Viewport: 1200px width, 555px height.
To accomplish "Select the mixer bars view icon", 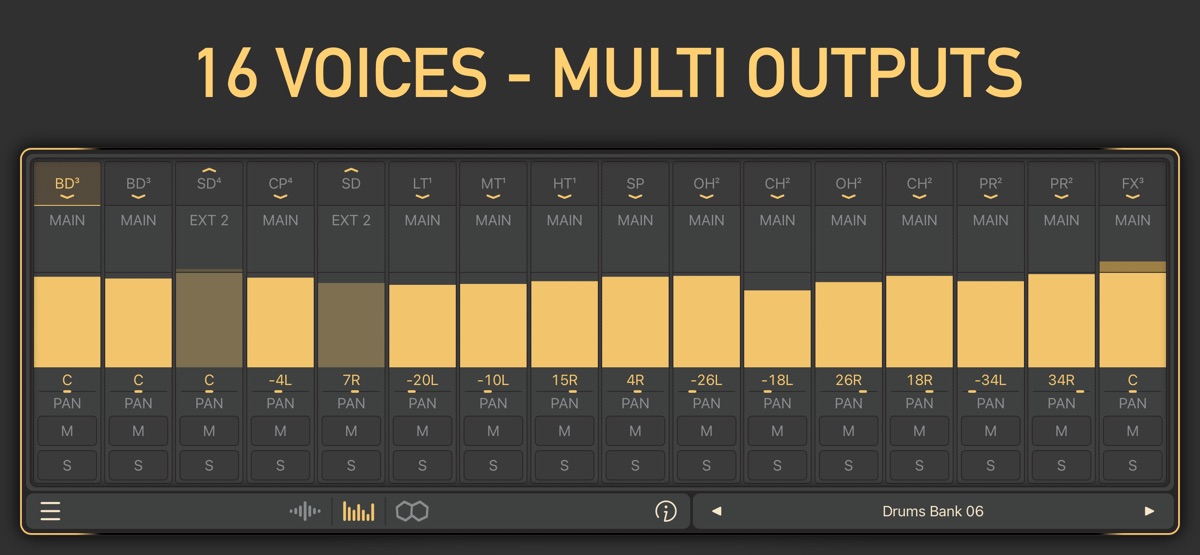I will [358, 512].
